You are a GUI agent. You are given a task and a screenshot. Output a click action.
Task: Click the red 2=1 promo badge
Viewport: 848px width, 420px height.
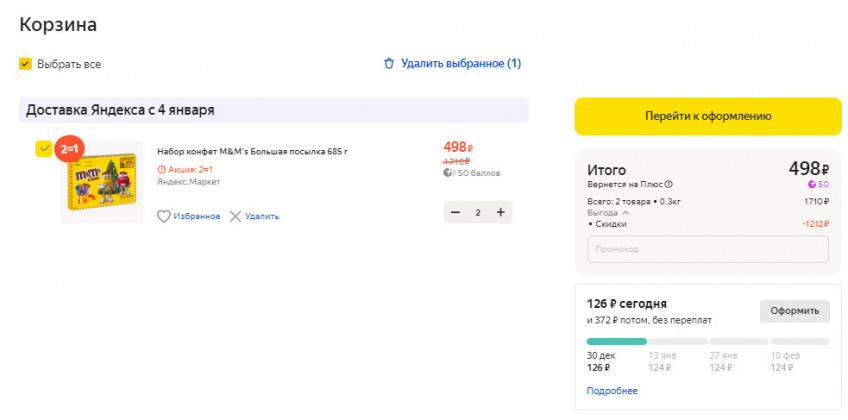pos(70,149)
